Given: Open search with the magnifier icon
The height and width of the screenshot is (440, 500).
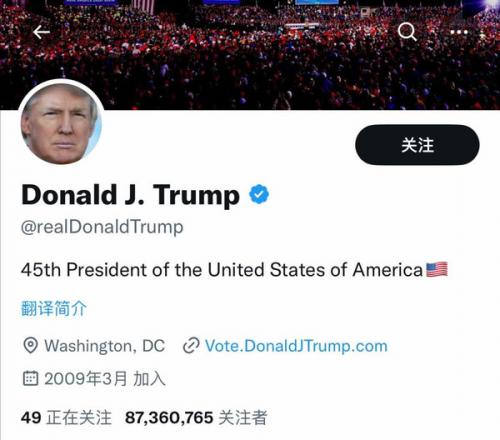Looking at the screenshot, I should click(407, 32).
